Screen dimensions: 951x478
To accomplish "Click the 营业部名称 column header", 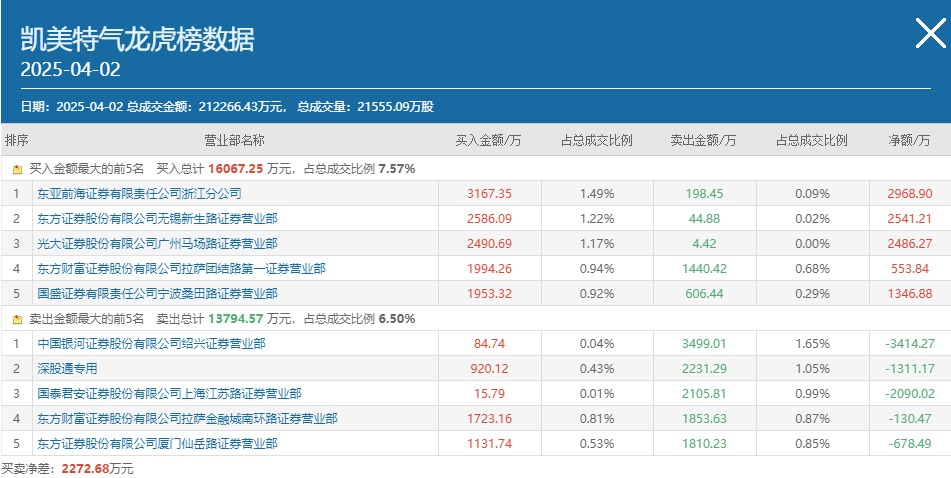I will [234, 140].
